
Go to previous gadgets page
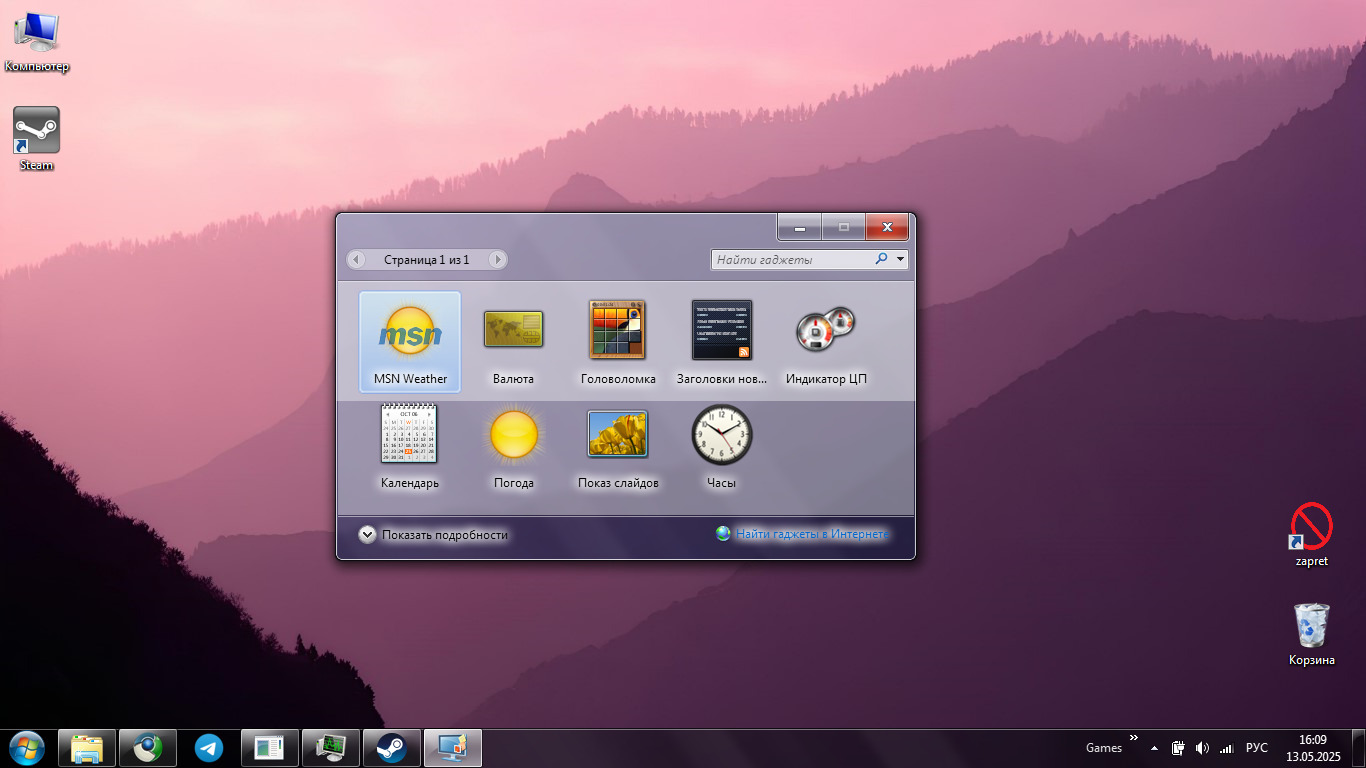point(357,260)
